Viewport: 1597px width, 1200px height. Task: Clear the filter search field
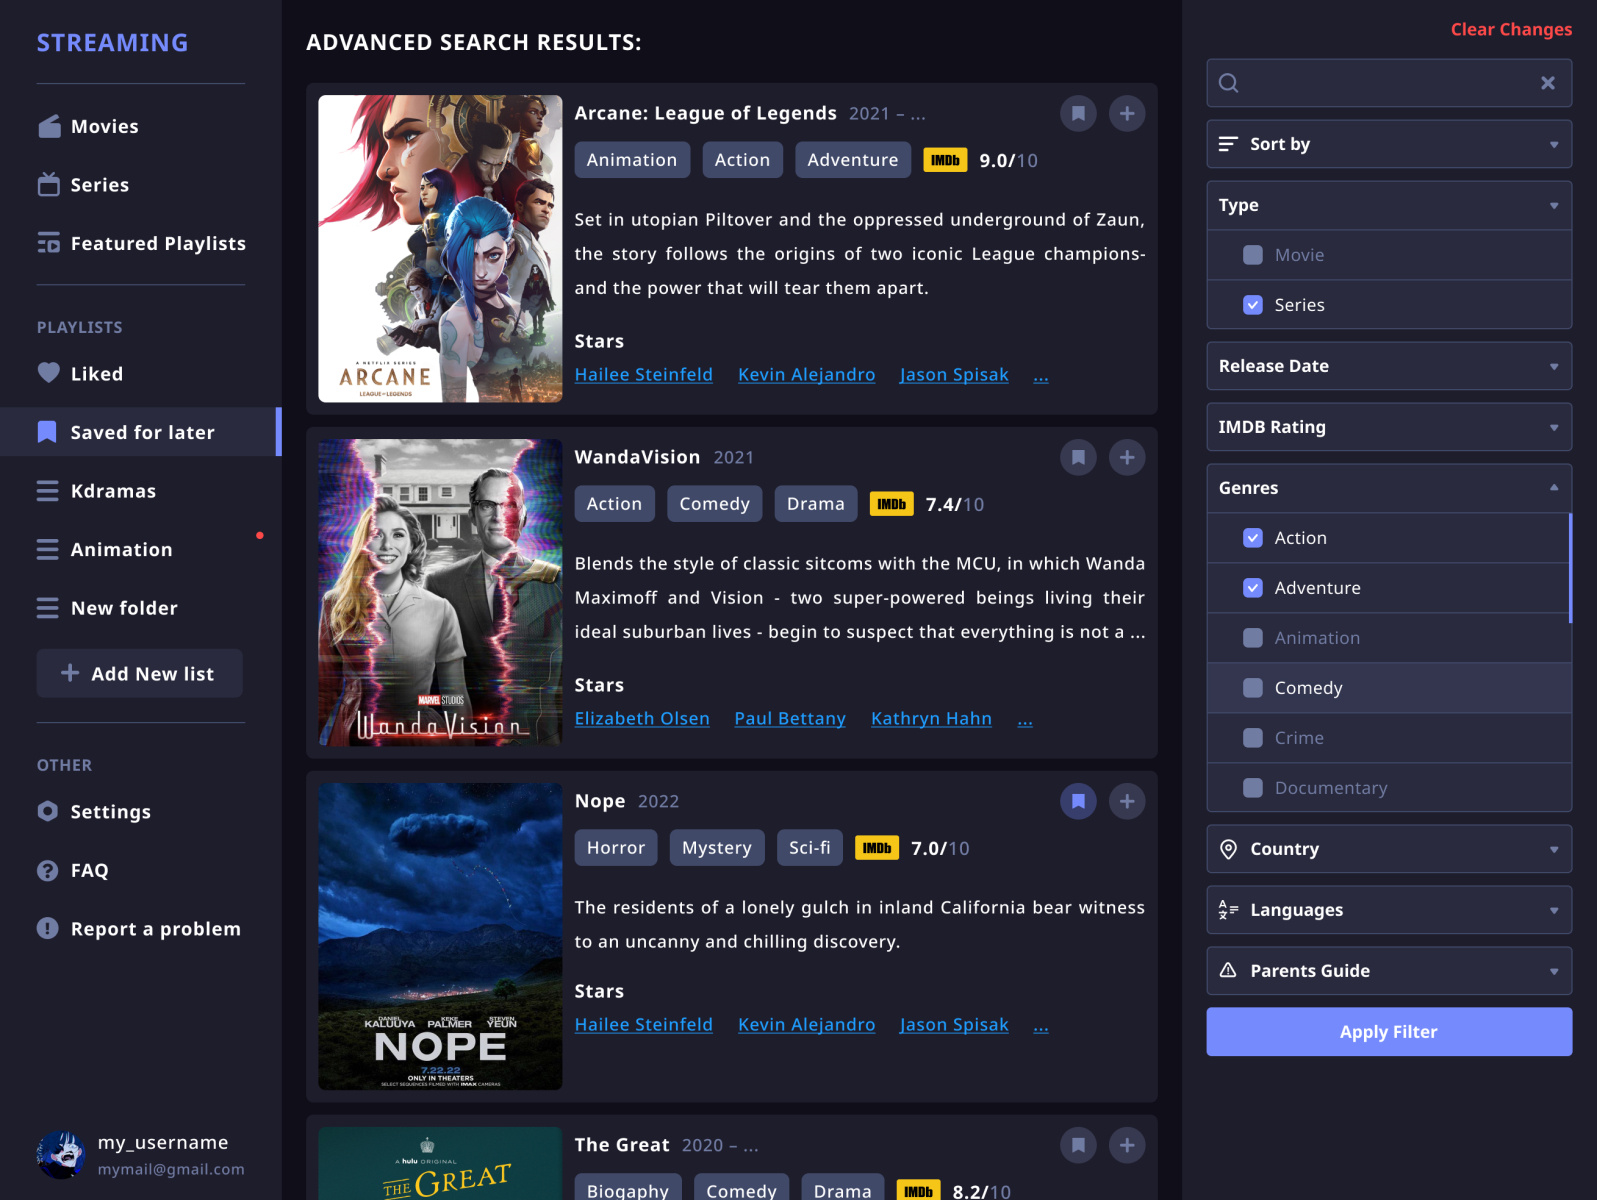(x=1548, y=83)
